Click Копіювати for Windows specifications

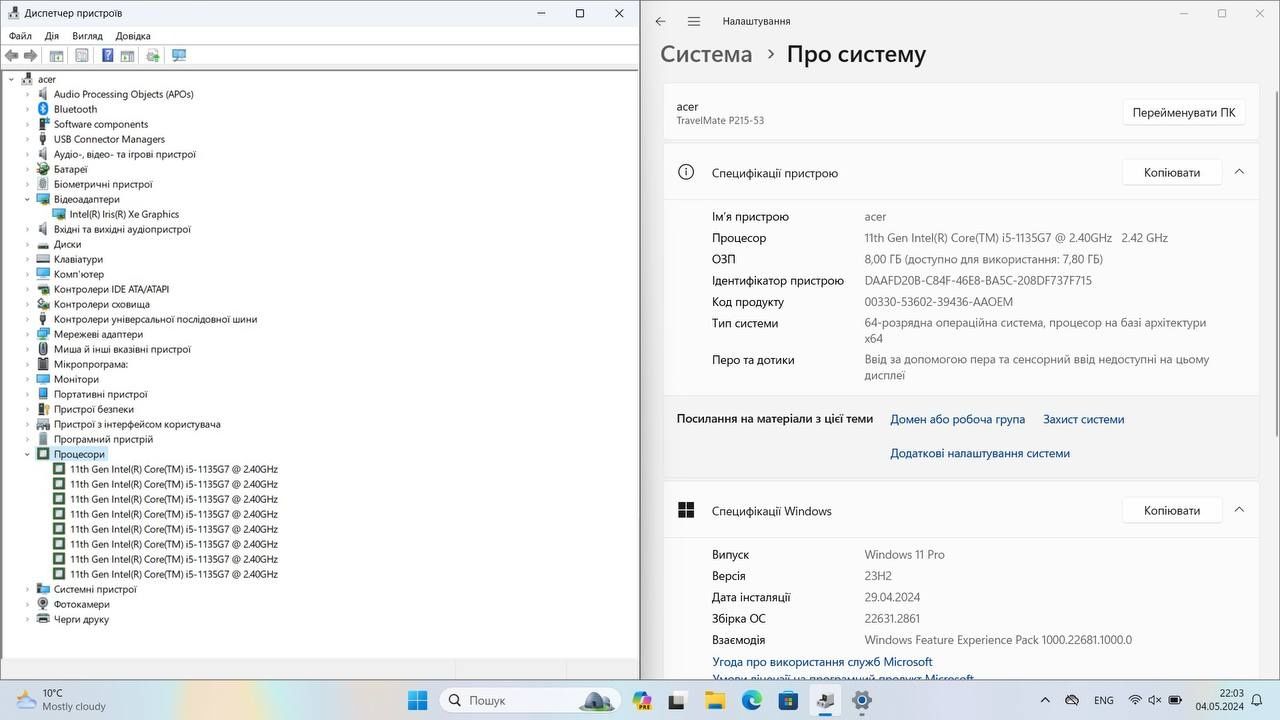1172,510
